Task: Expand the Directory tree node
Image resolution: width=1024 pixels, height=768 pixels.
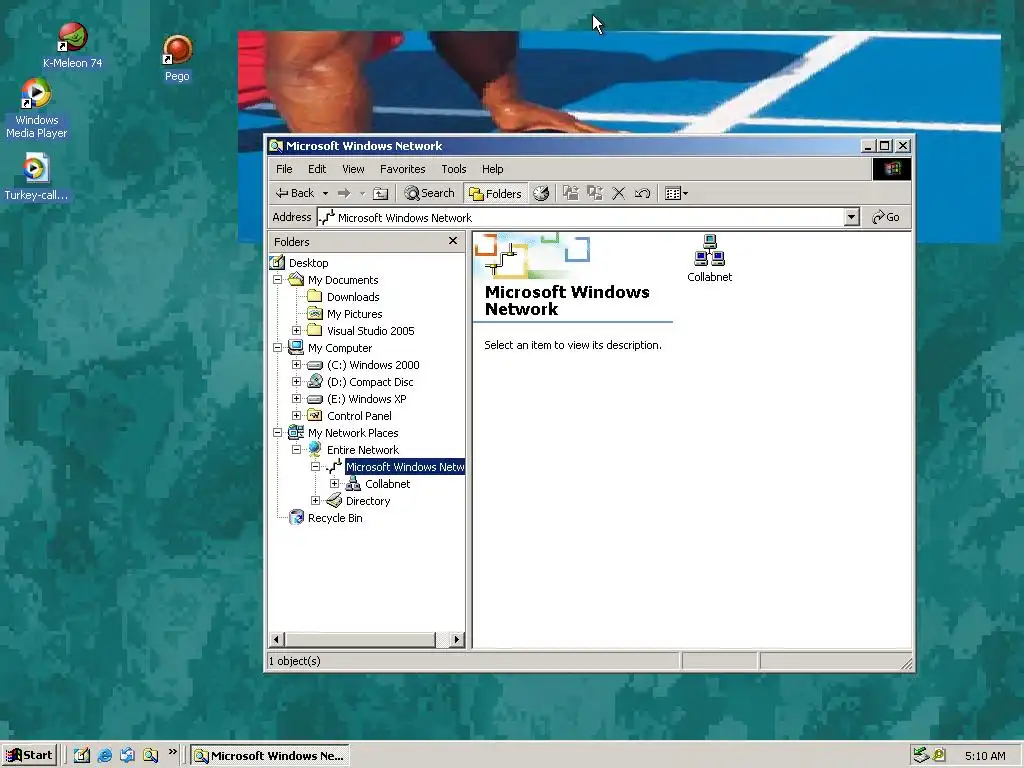Action: [x=315, y=500]
